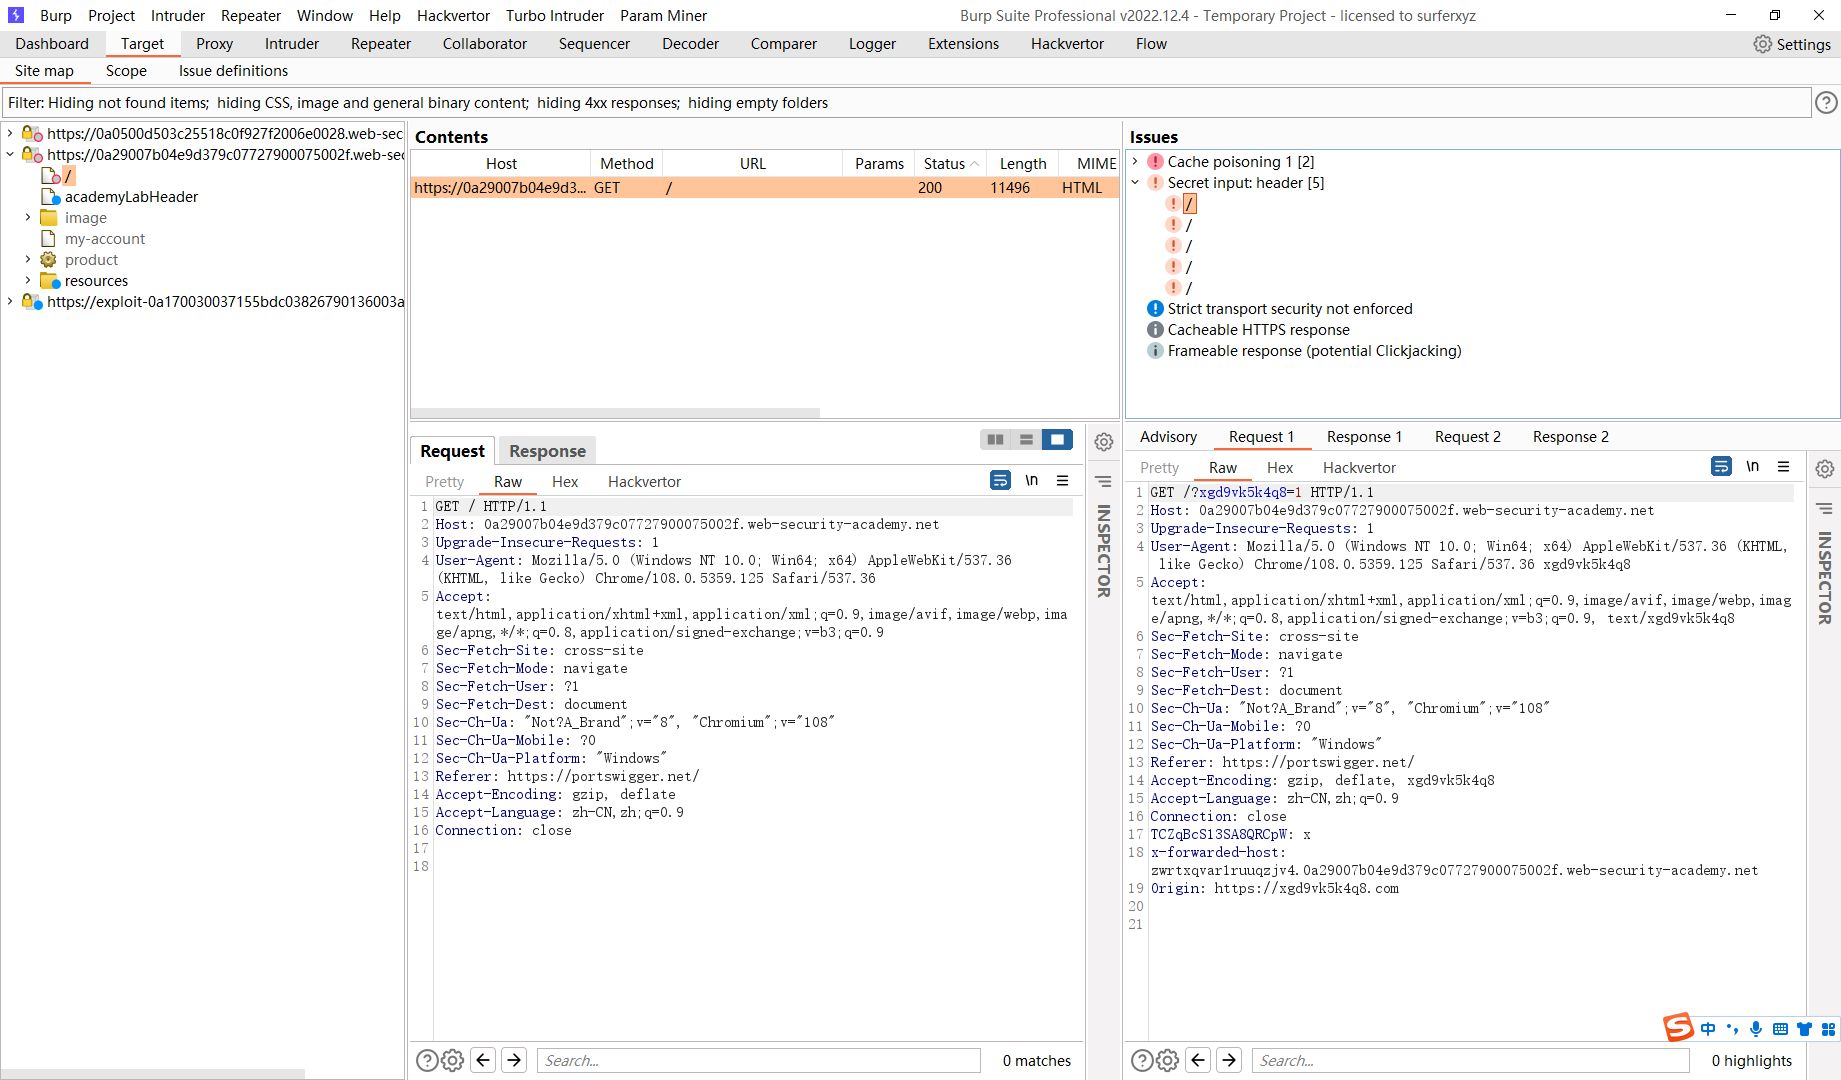This screenshot has width=1841, height=1080.
Task: Expand the 0a0500d503c25518 site tree node
Action: pos(10,133)
